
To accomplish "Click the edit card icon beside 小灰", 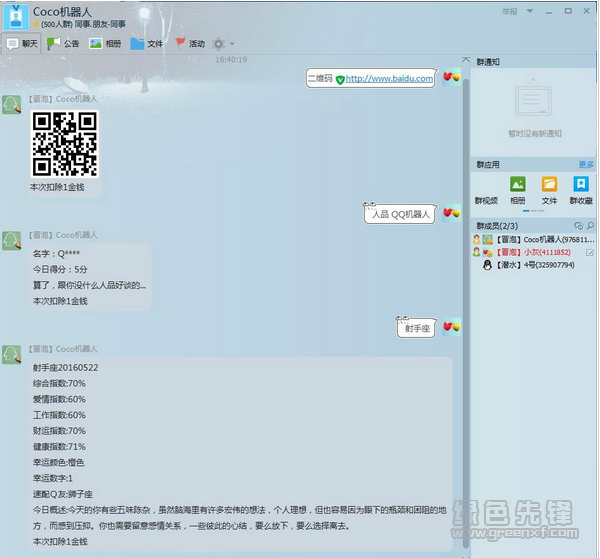I will [590, 252].
